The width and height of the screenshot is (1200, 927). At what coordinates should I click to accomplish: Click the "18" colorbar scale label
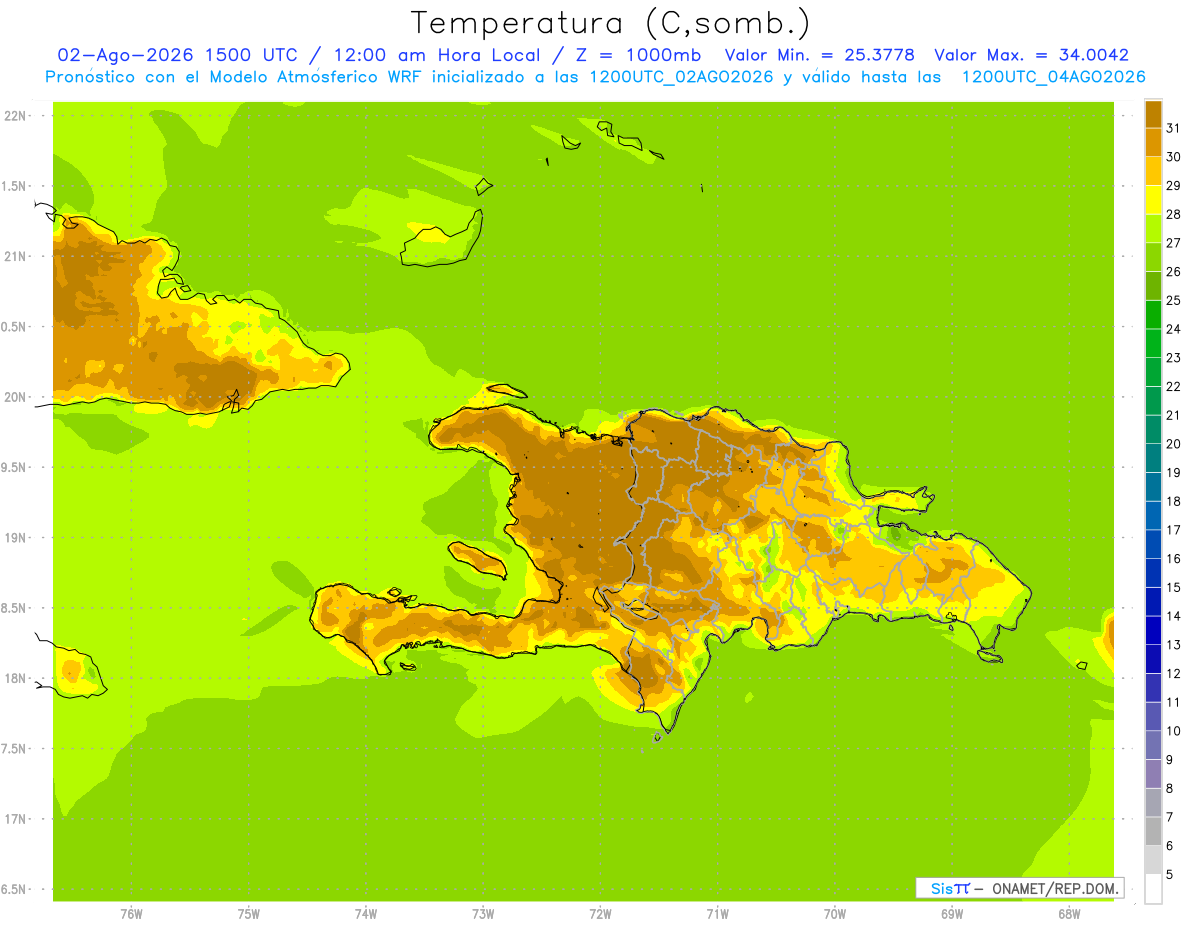click(1174, 501)
